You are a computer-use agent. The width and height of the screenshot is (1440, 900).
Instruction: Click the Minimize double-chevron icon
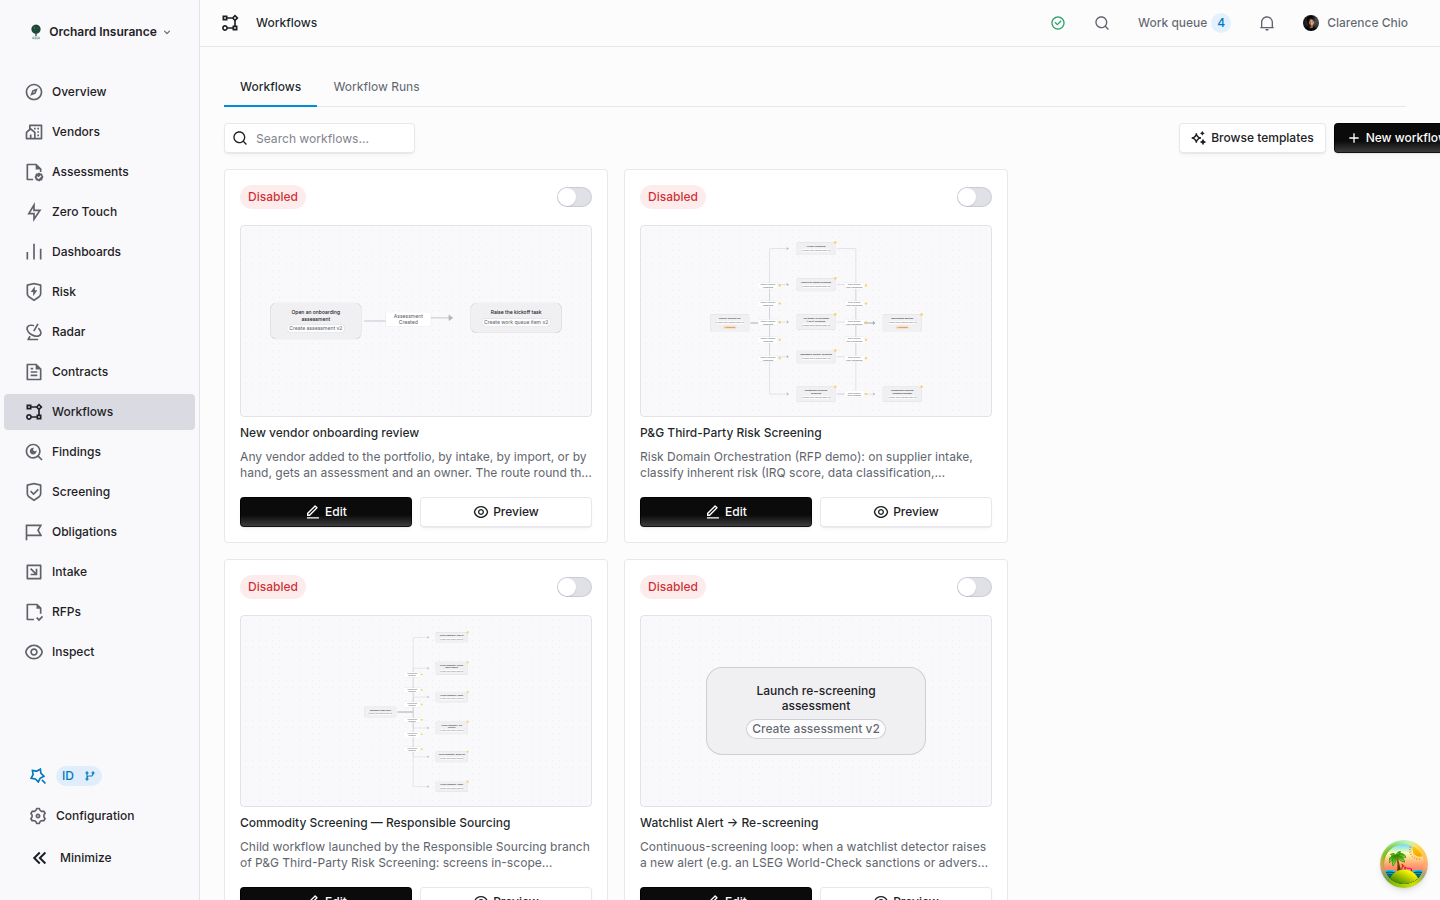39,858
